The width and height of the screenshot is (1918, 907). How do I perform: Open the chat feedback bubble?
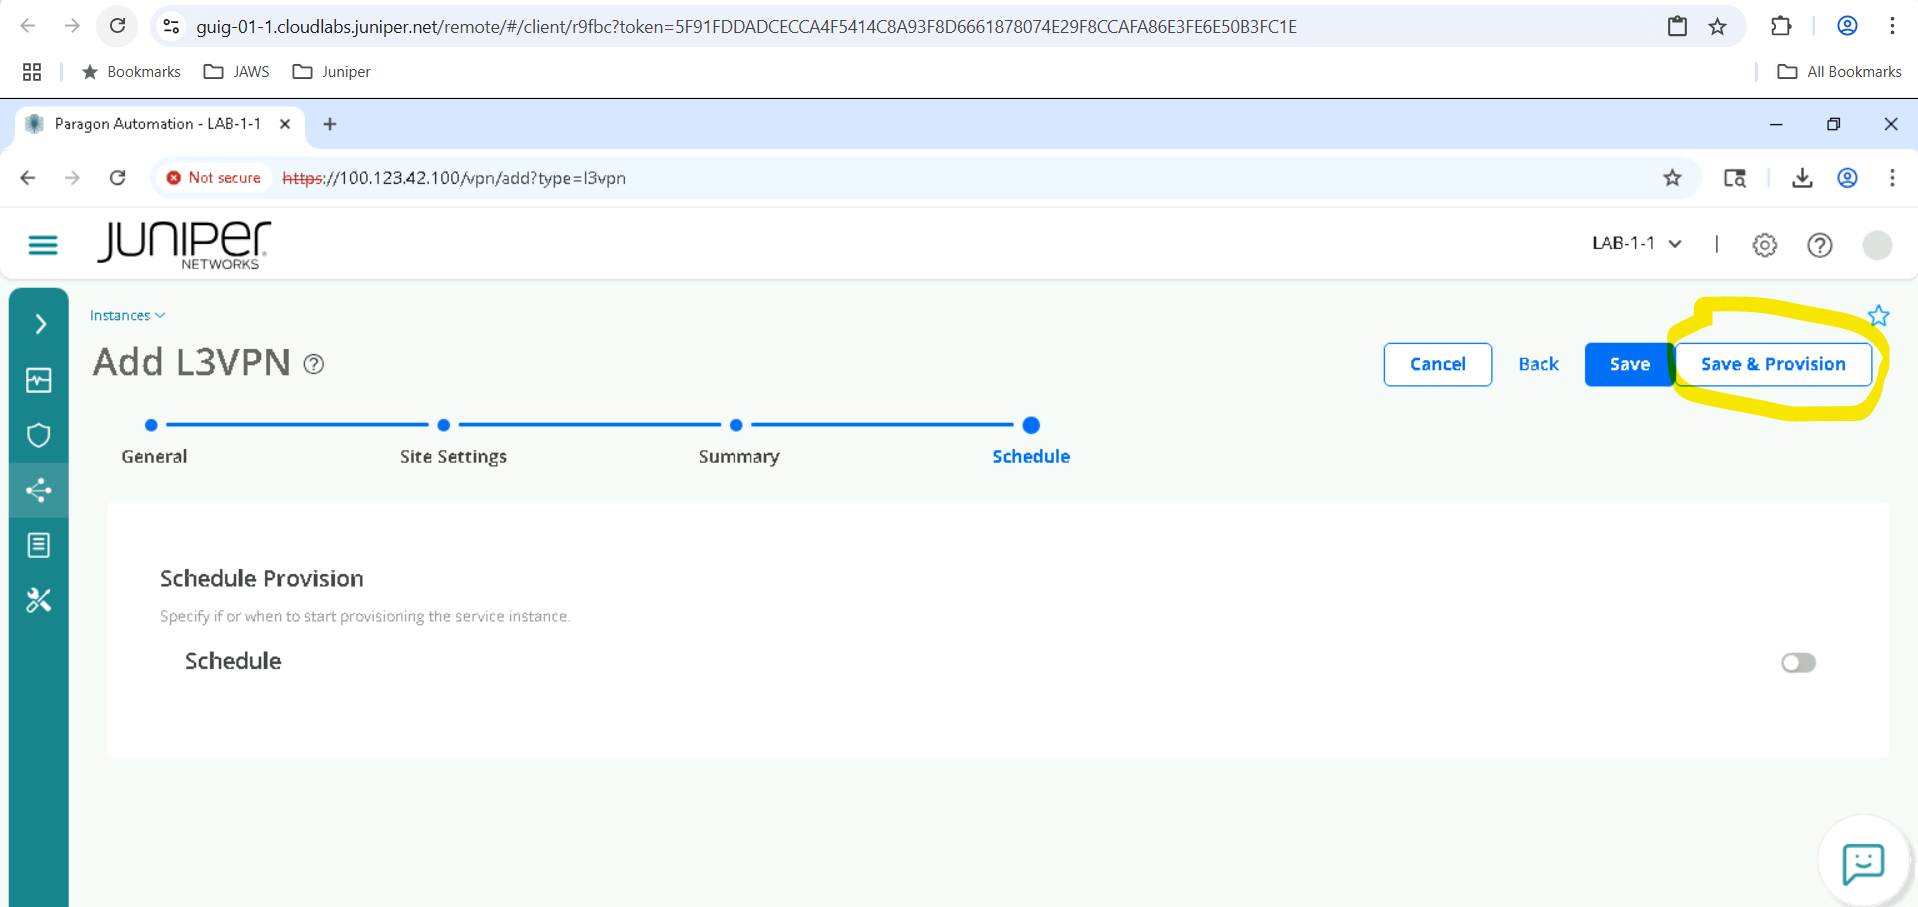click(1863, 863)
